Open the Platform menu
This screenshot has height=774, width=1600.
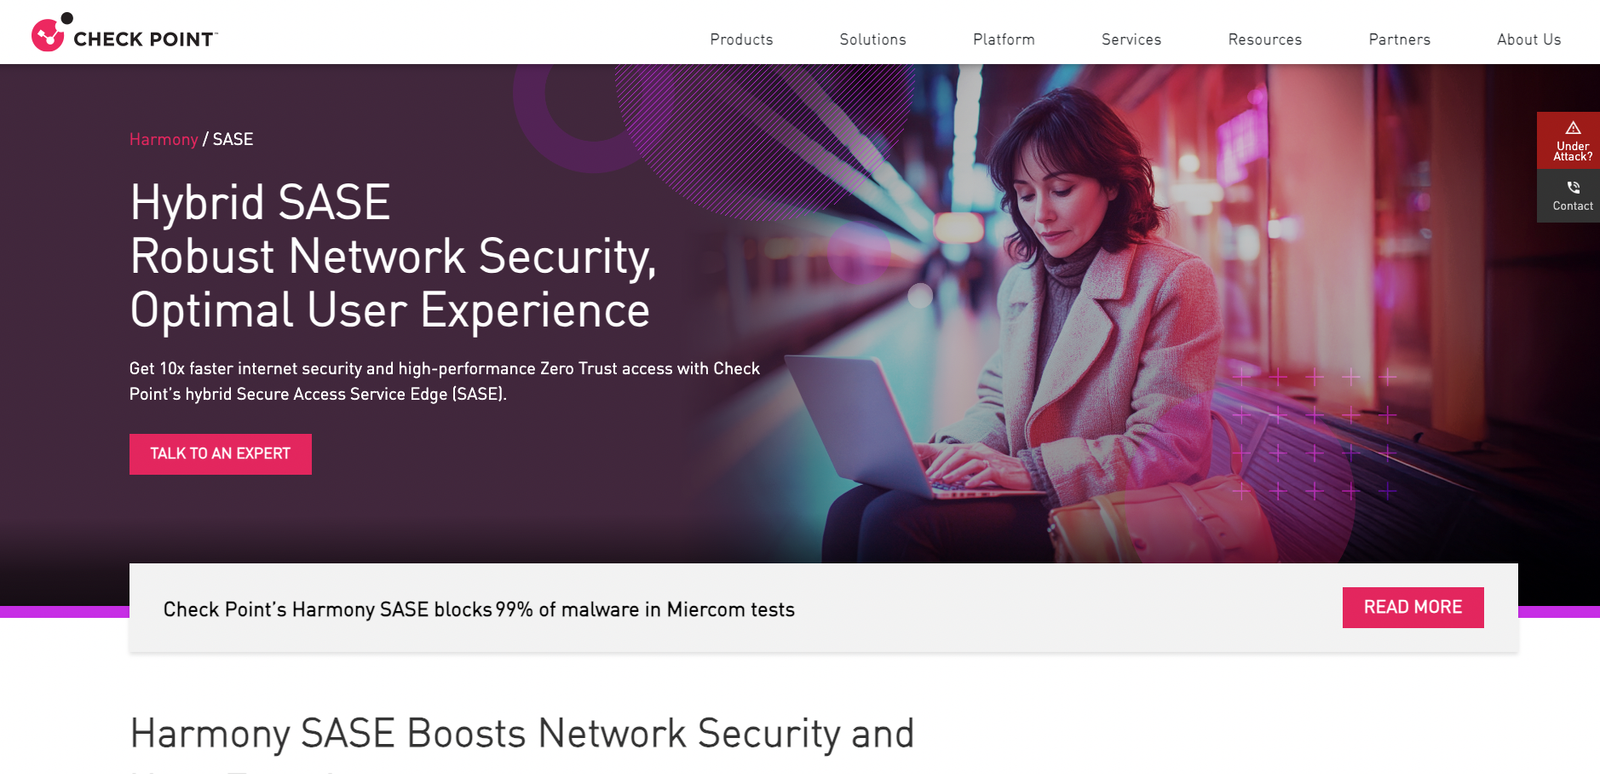point(1003,40)
